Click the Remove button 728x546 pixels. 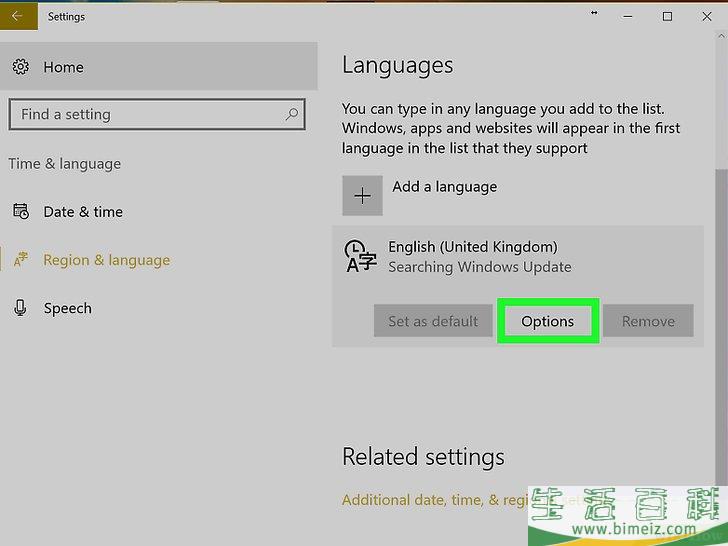click(x=648, y=321)
